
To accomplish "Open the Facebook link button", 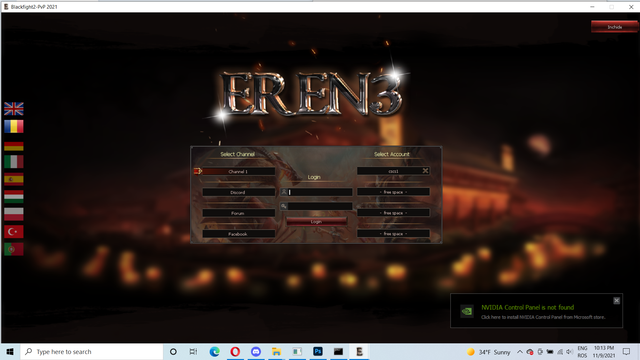I will (x=238, y=234).
